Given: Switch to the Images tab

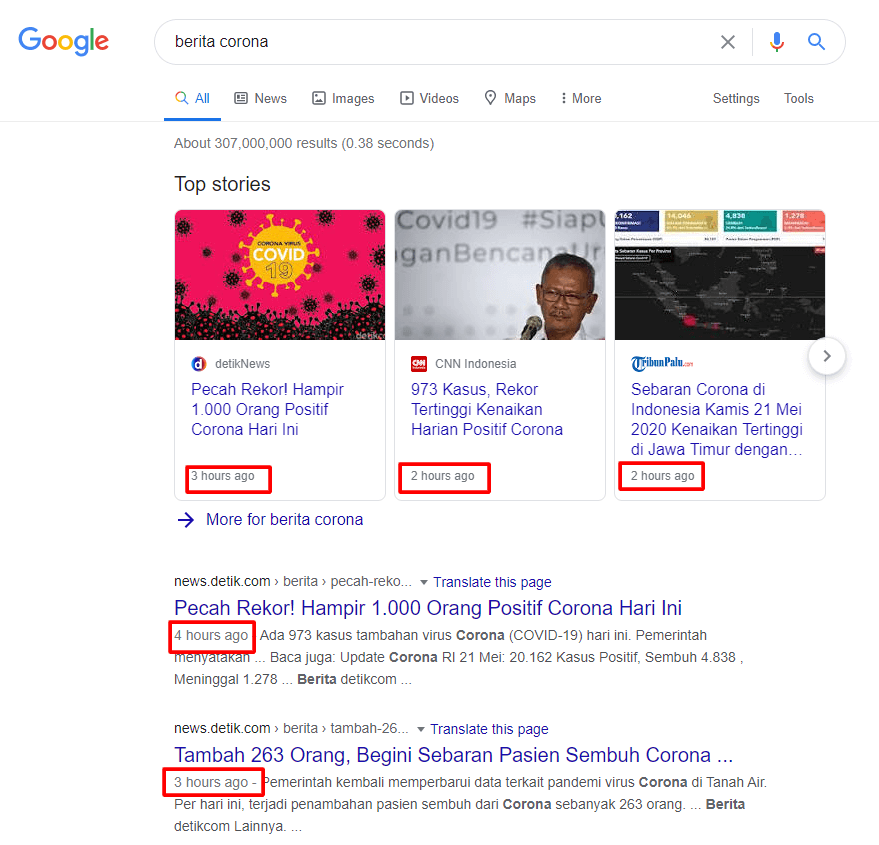Looking at the screenshot, I should (x=343, y=99).
